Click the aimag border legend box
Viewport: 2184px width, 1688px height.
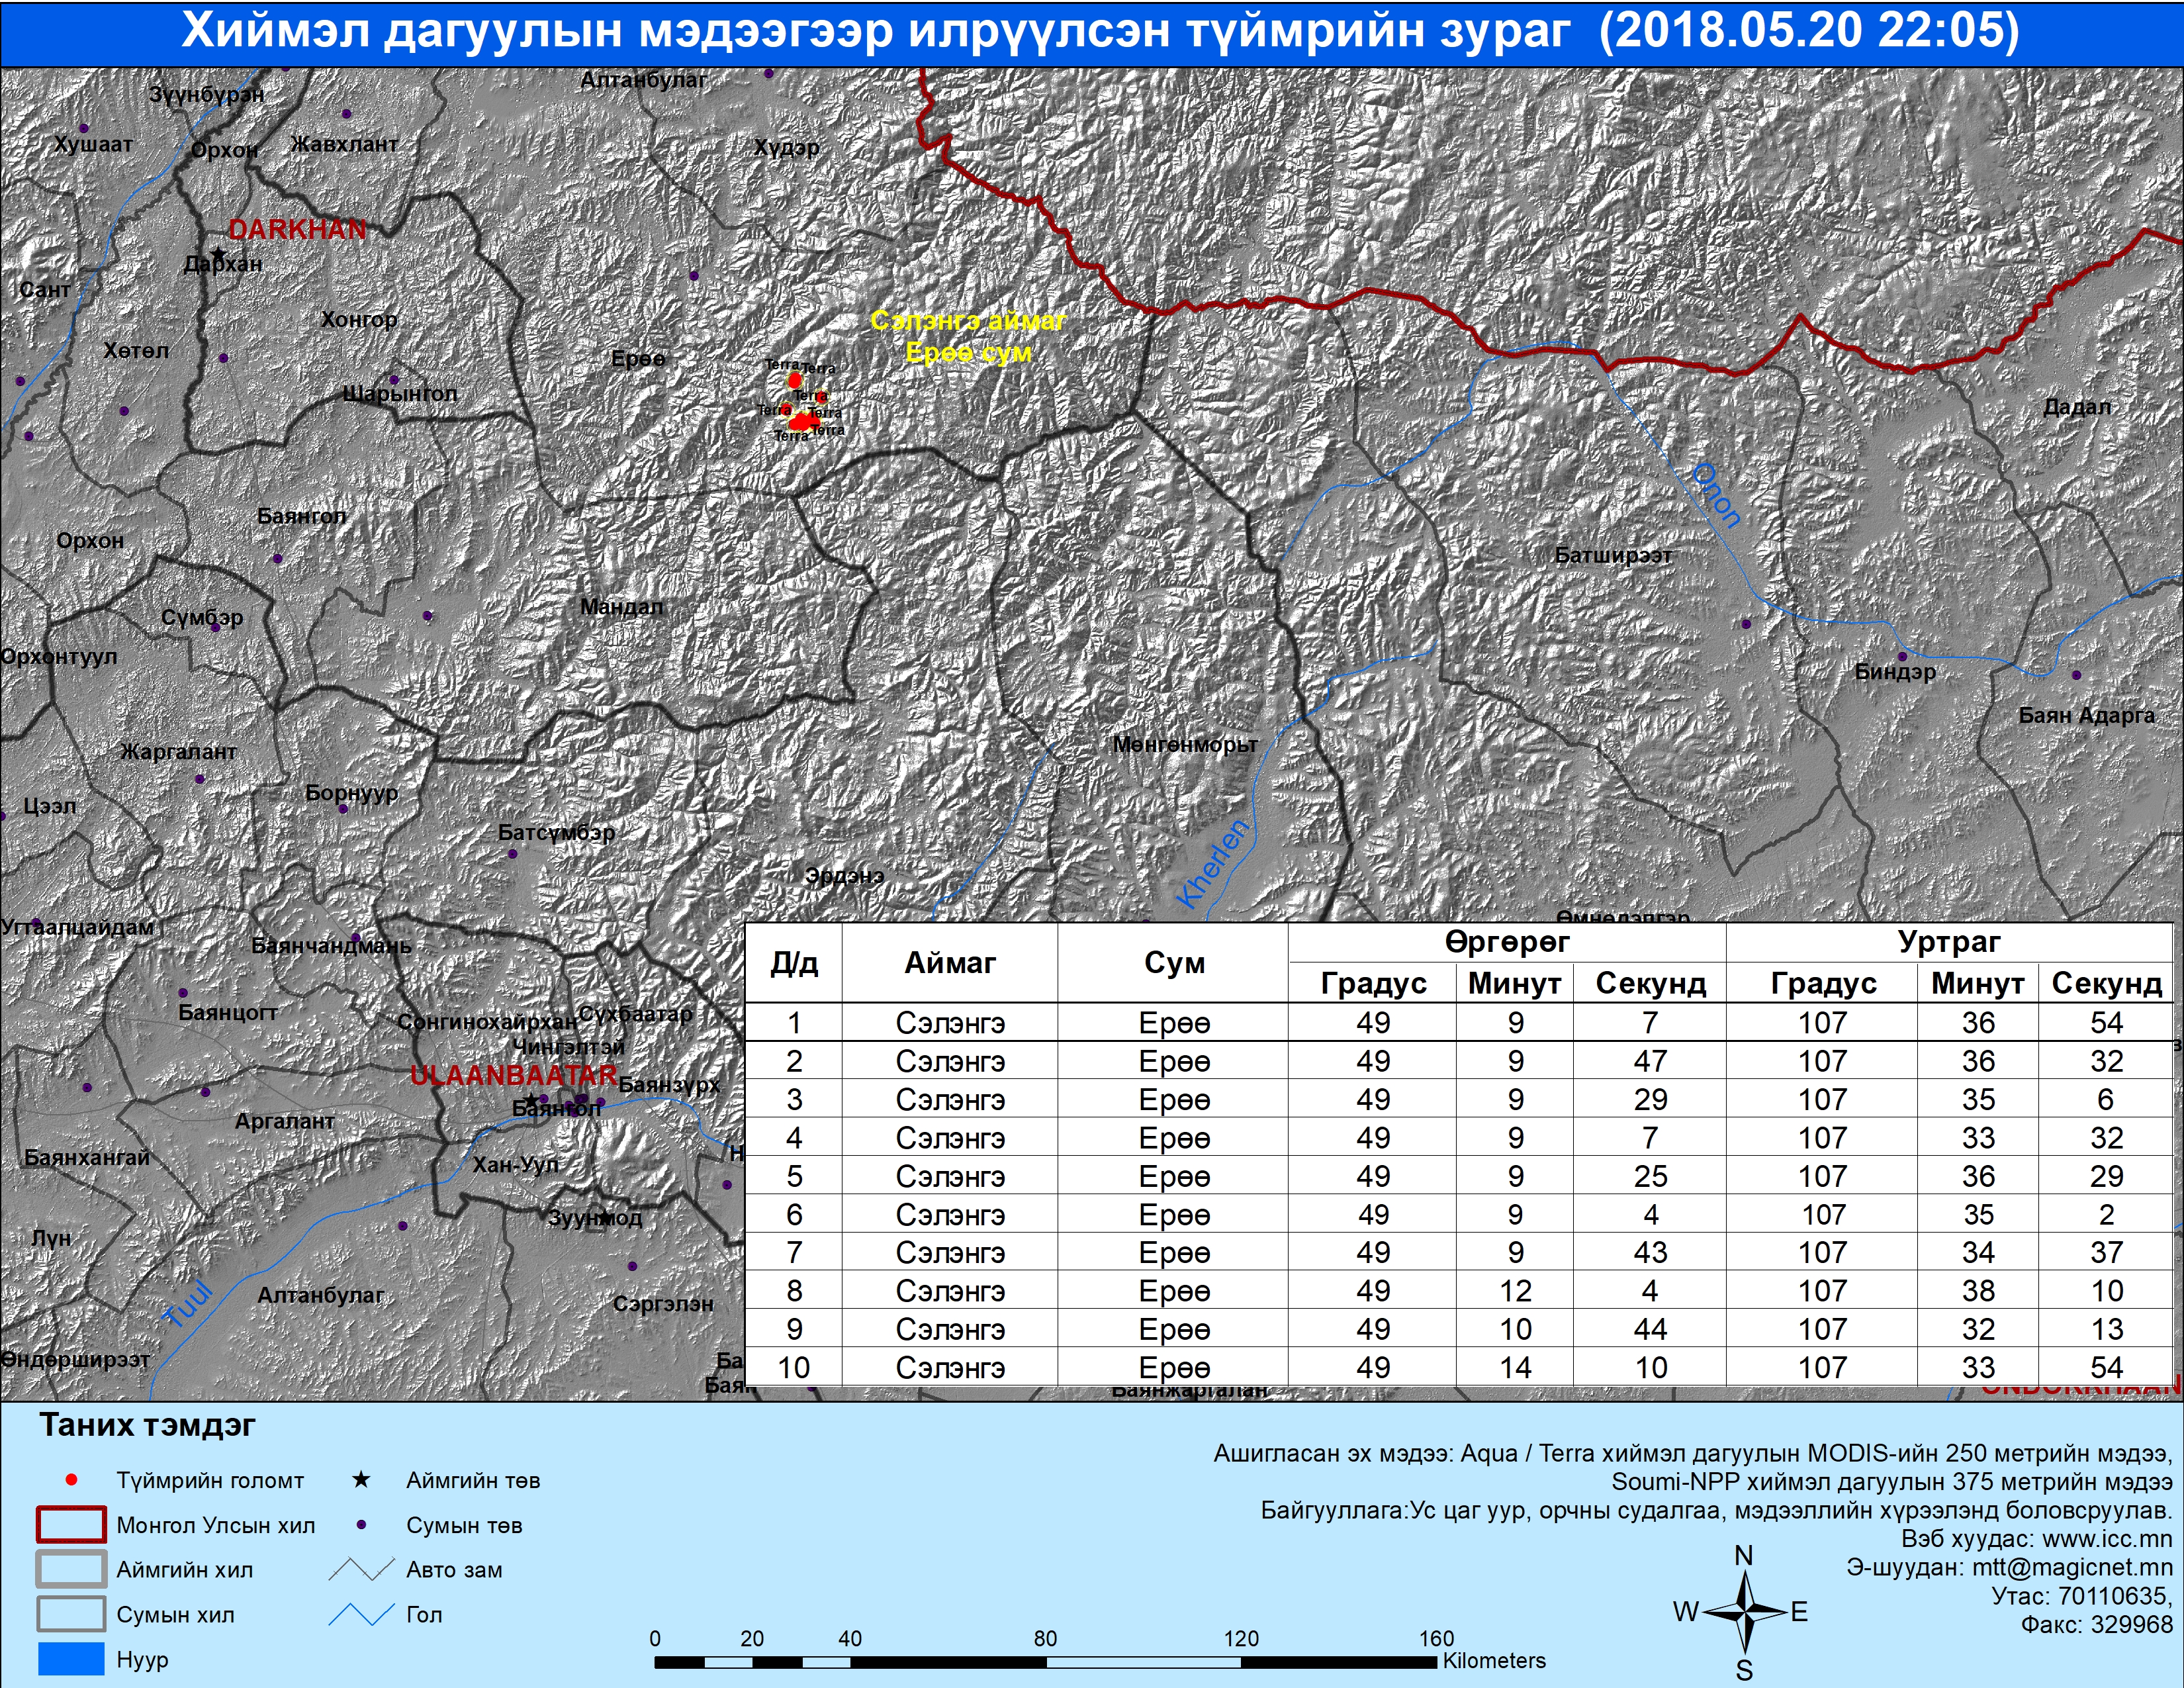[71, 1569]
